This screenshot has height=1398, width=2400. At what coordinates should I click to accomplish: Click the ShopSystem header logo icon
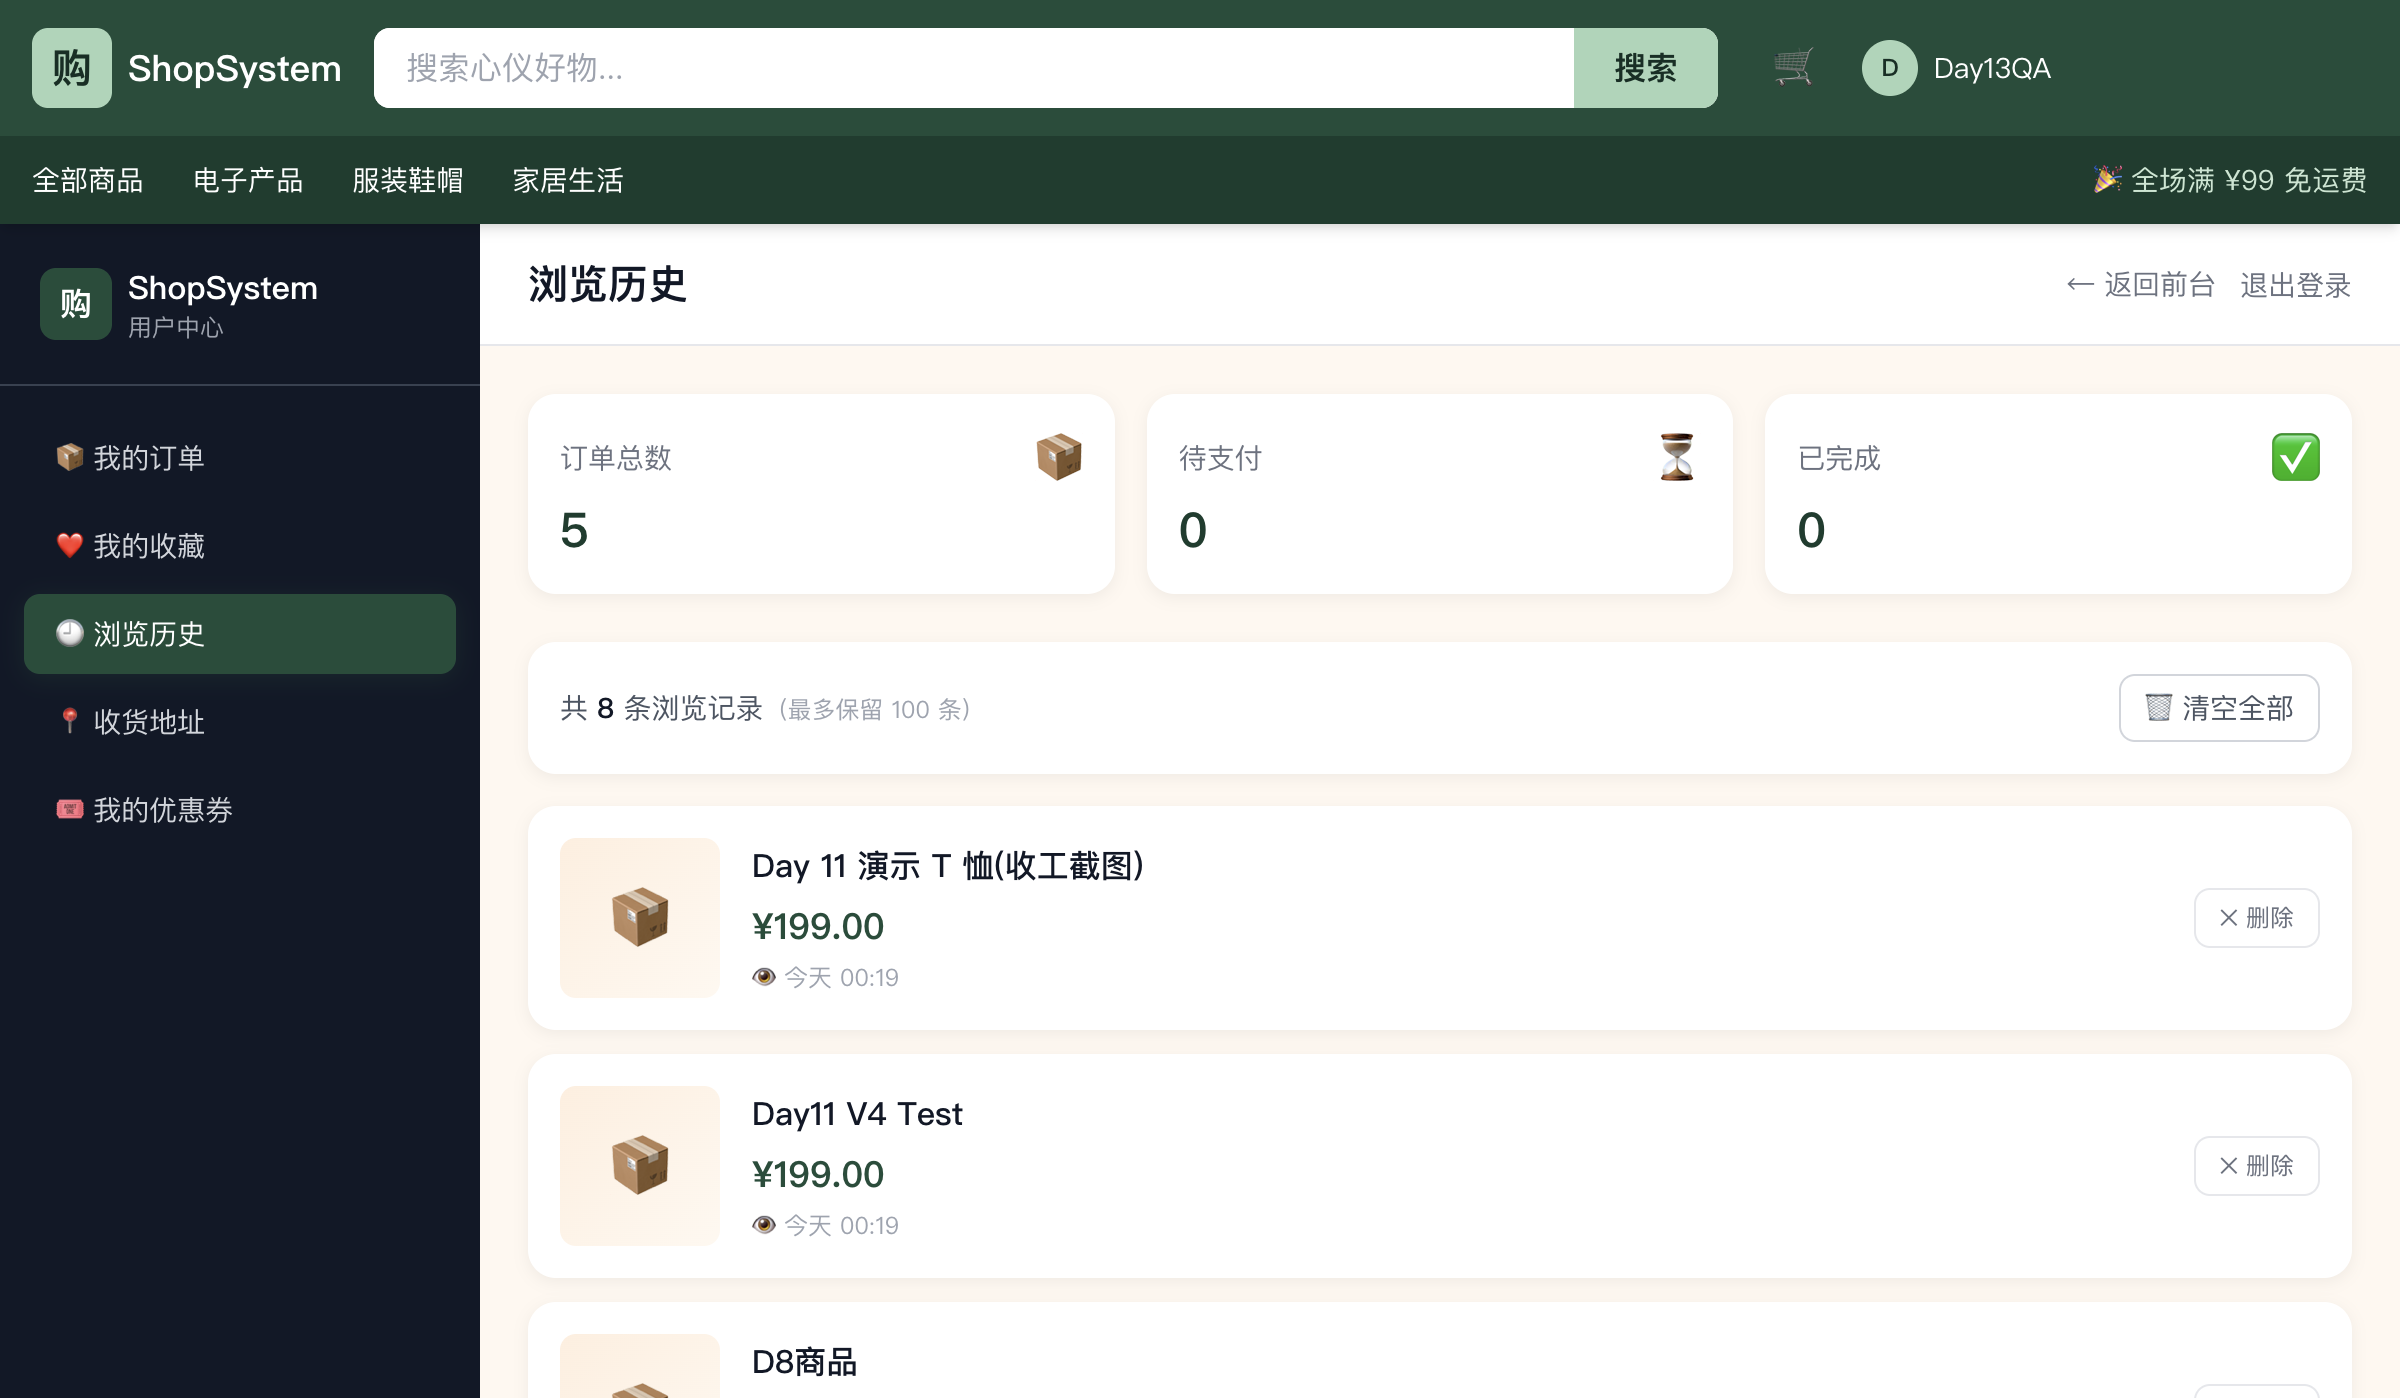72,68
